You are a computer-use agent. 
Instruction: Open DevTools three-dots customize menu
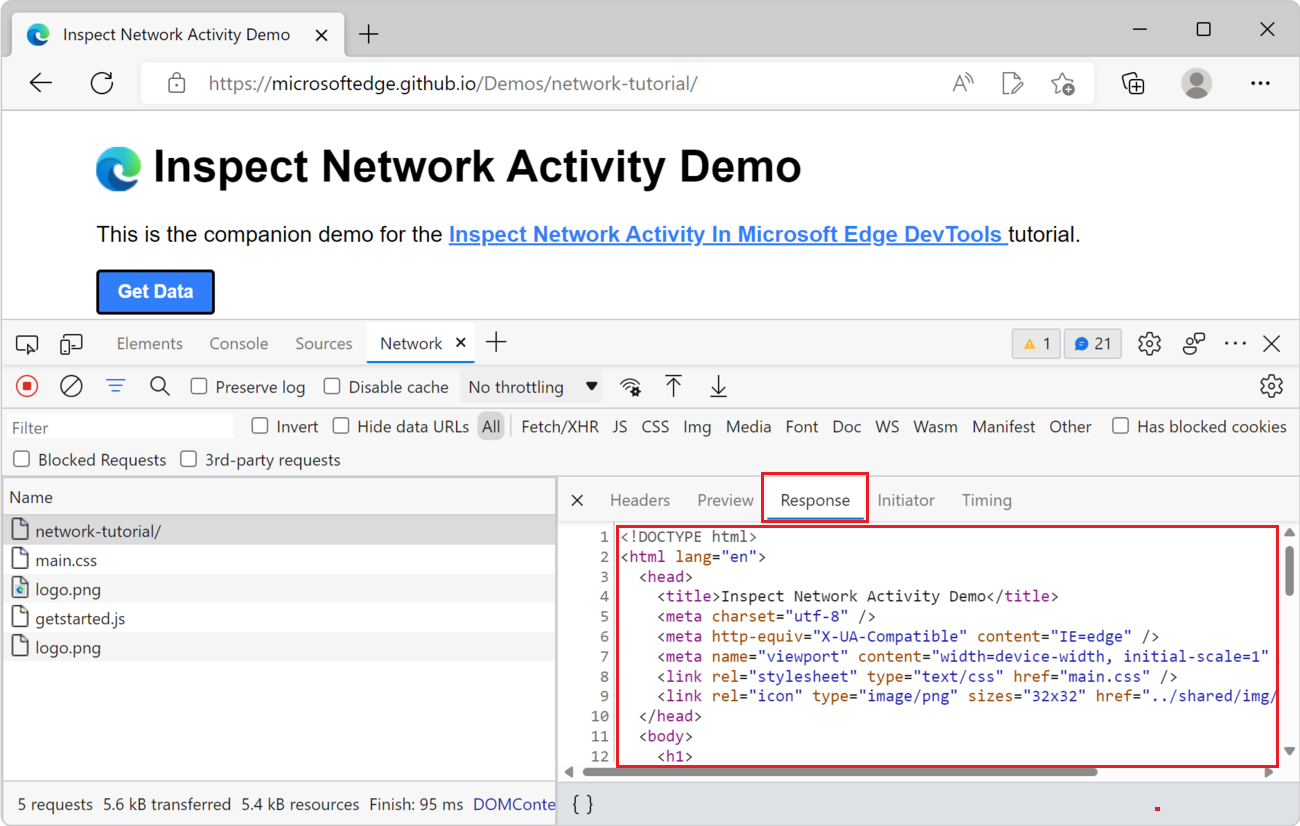[1235, 344]
